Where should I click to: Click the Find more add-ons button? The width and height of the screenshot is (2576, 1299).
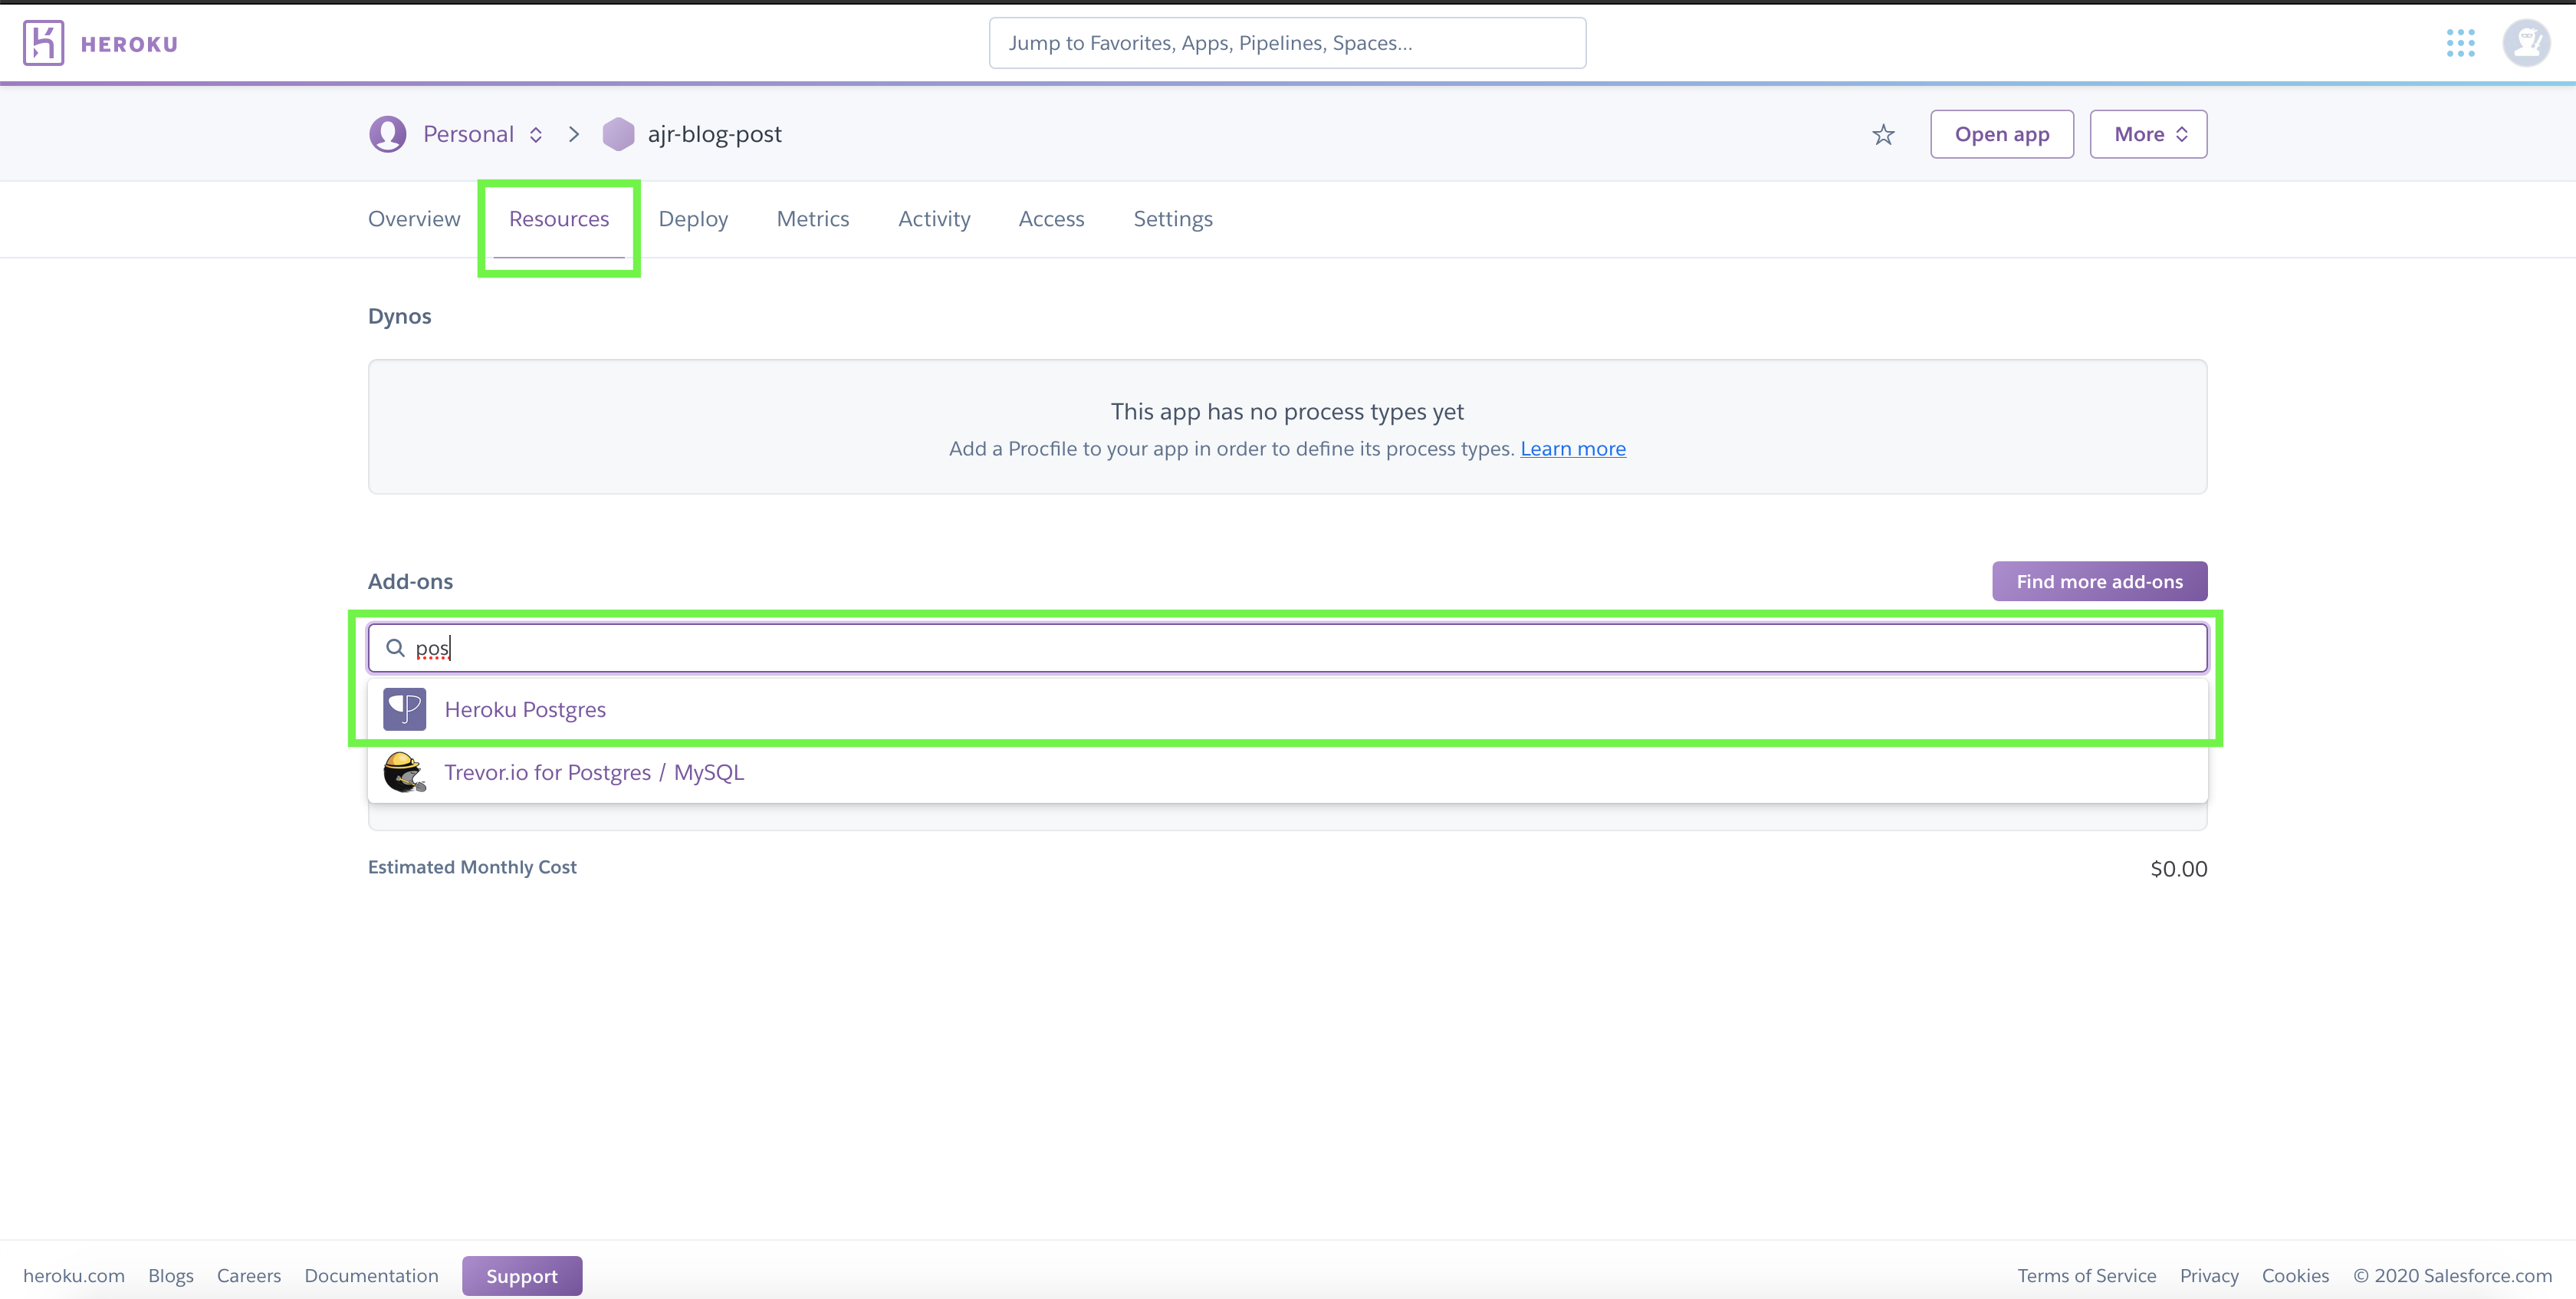[x=2098, y=580]
